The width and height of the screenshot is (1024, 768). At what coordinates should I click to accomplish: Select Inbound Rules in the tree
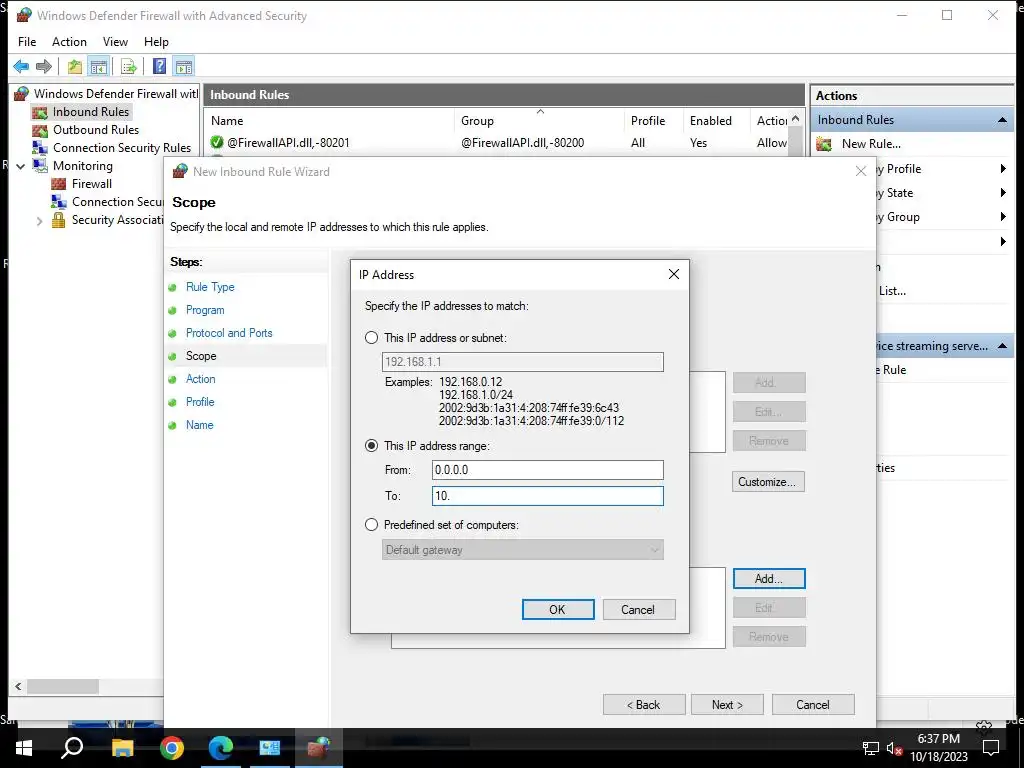point(91,112)
